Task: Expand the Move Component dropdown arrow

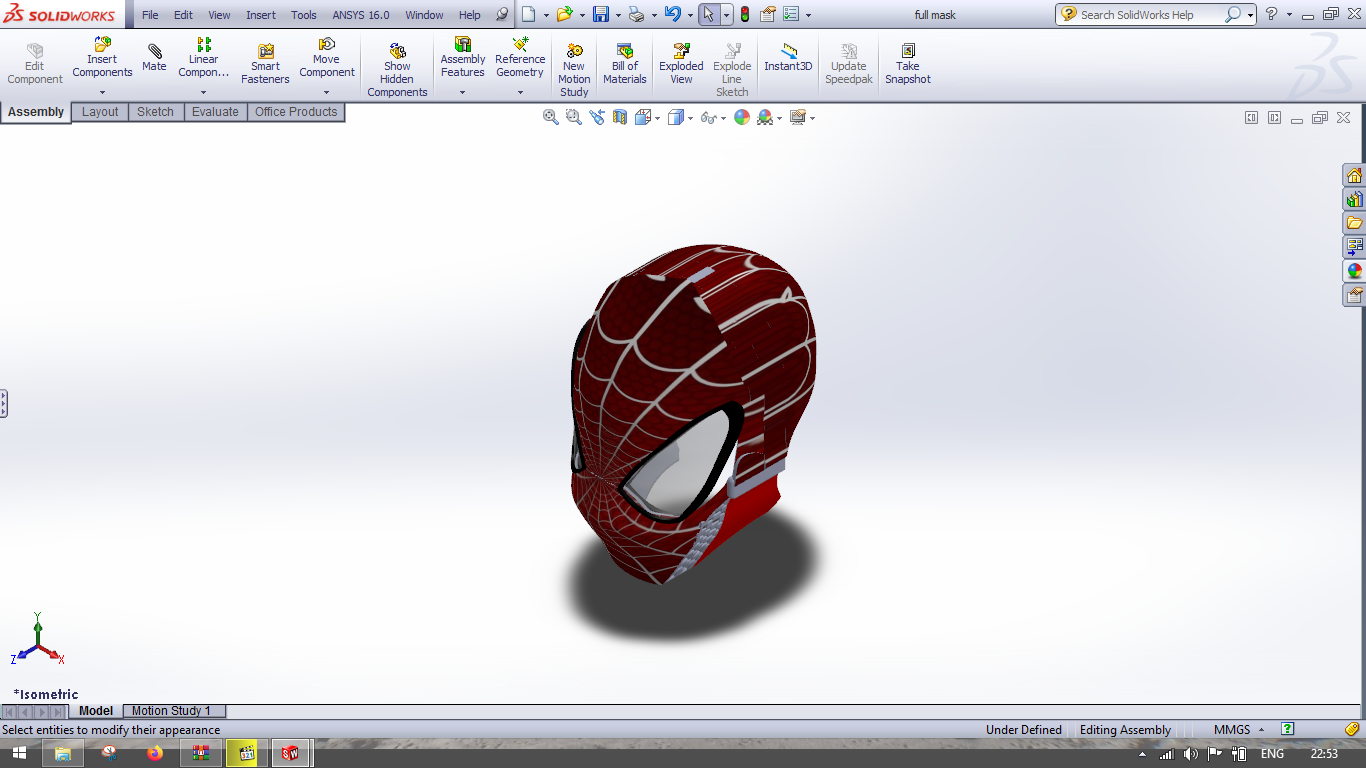Action: click(x=326, y=92)
